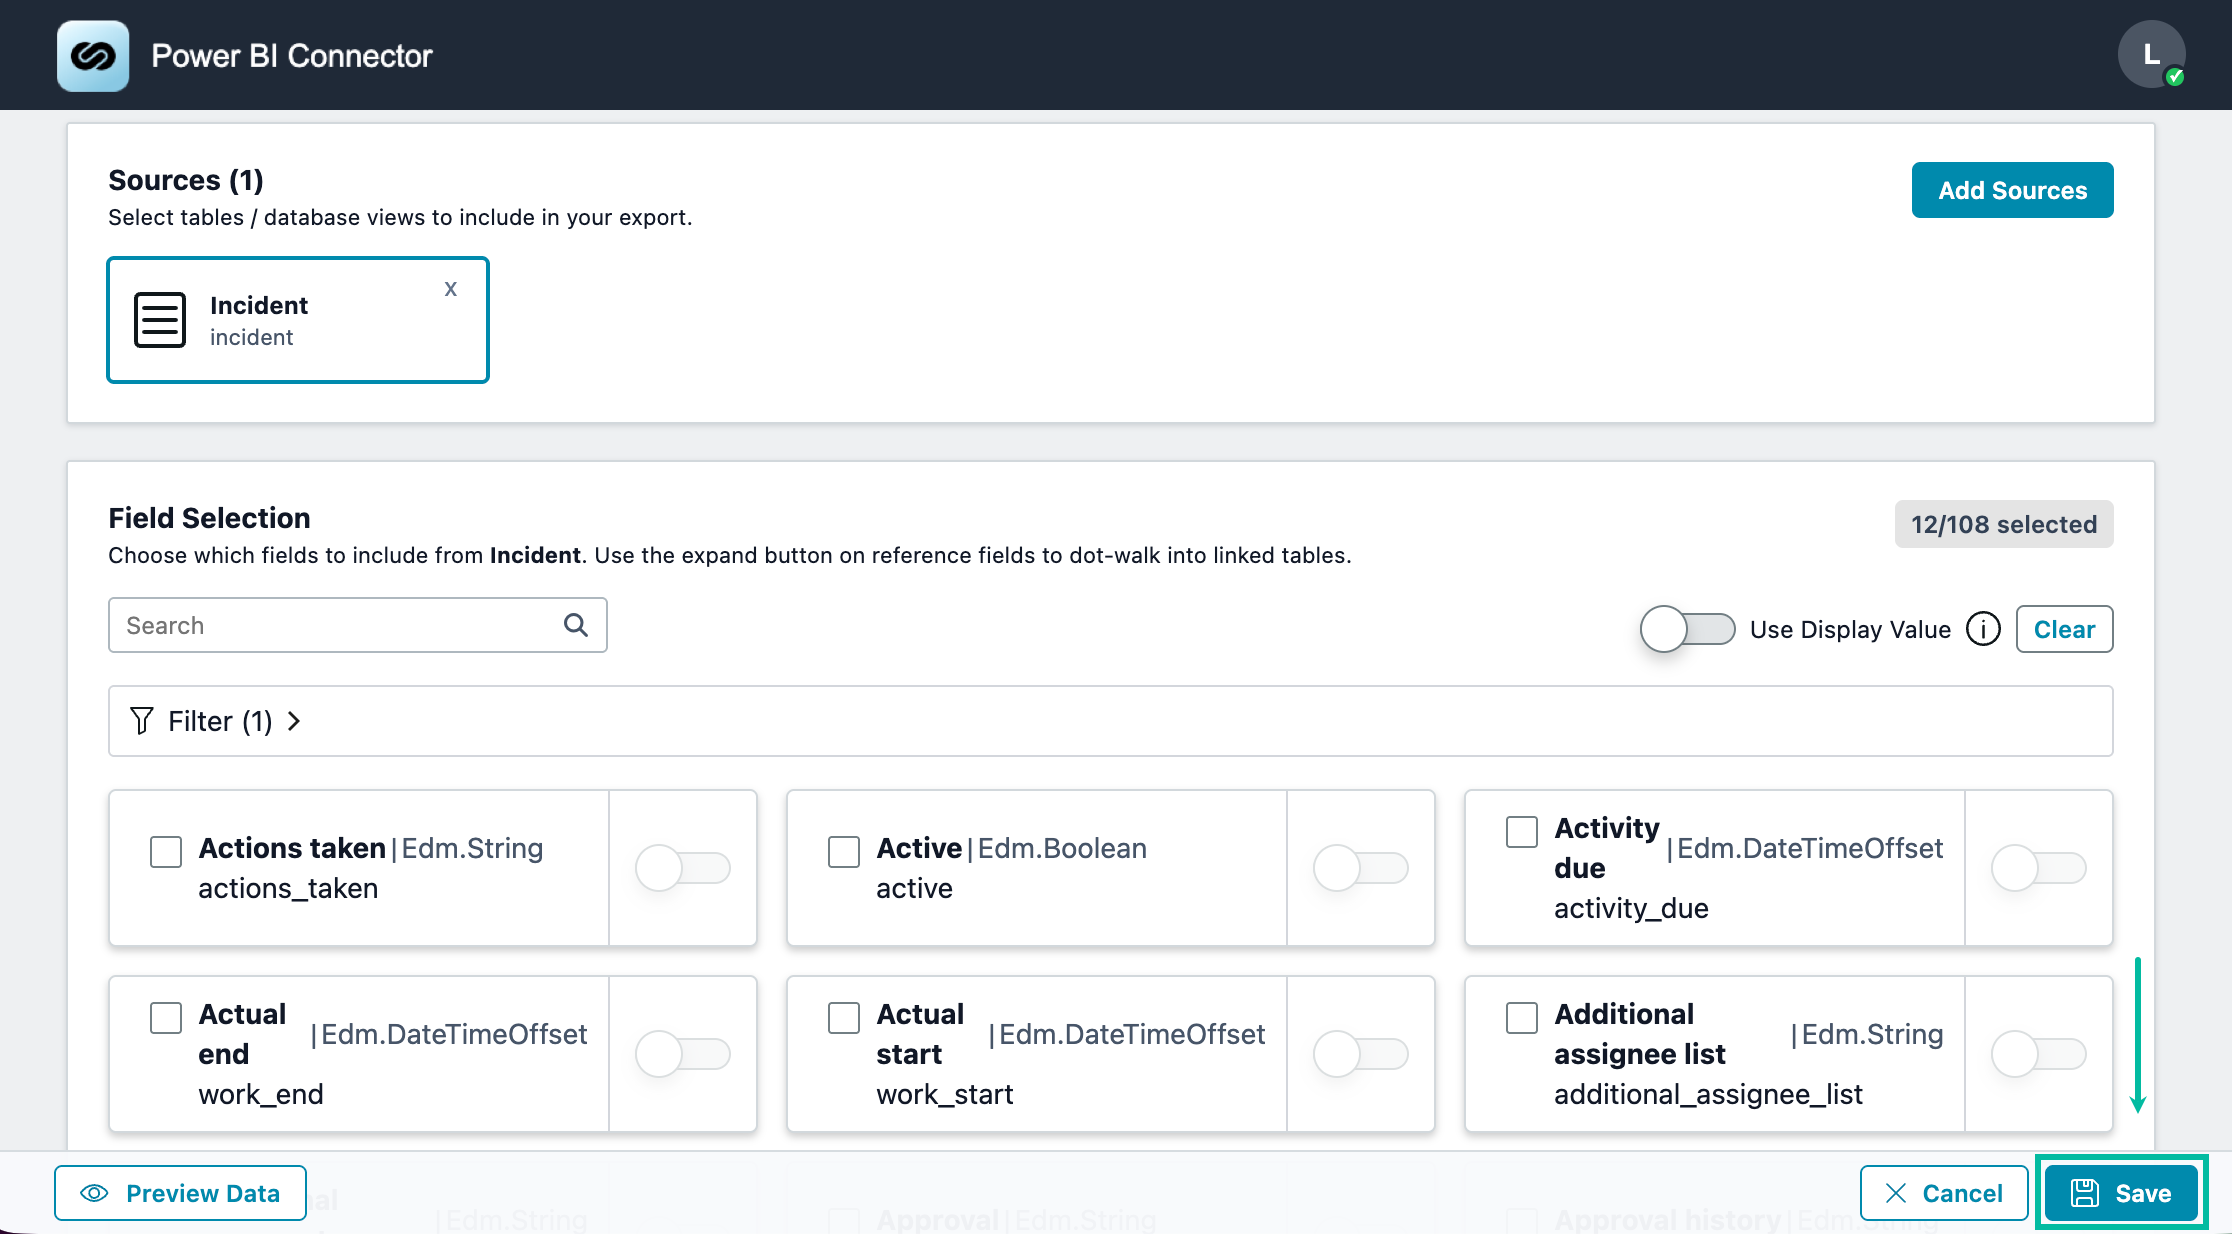Click the Add Sources button

coord(2012,190)
